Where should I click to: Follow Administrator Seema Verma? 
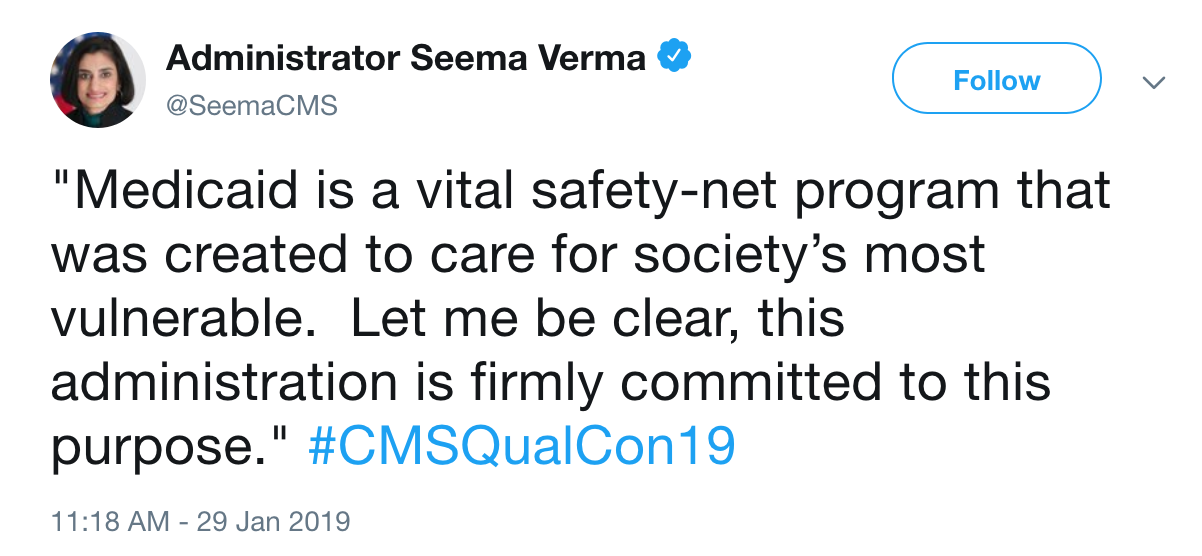(x=996, y=80)
